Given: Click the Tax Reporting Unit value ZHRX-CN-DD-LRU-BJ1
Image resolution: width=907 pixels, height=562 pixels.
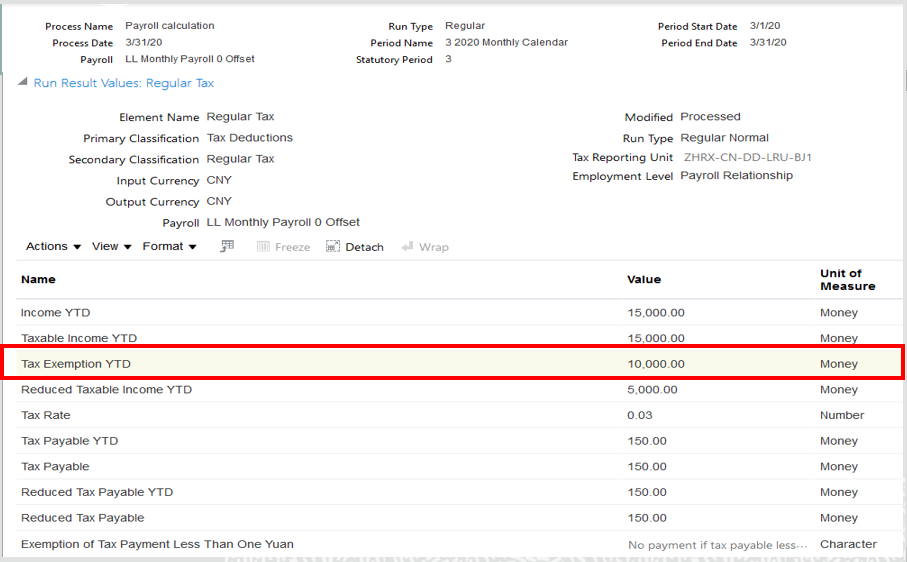Looking at the screenshot, I should [747, 157].
